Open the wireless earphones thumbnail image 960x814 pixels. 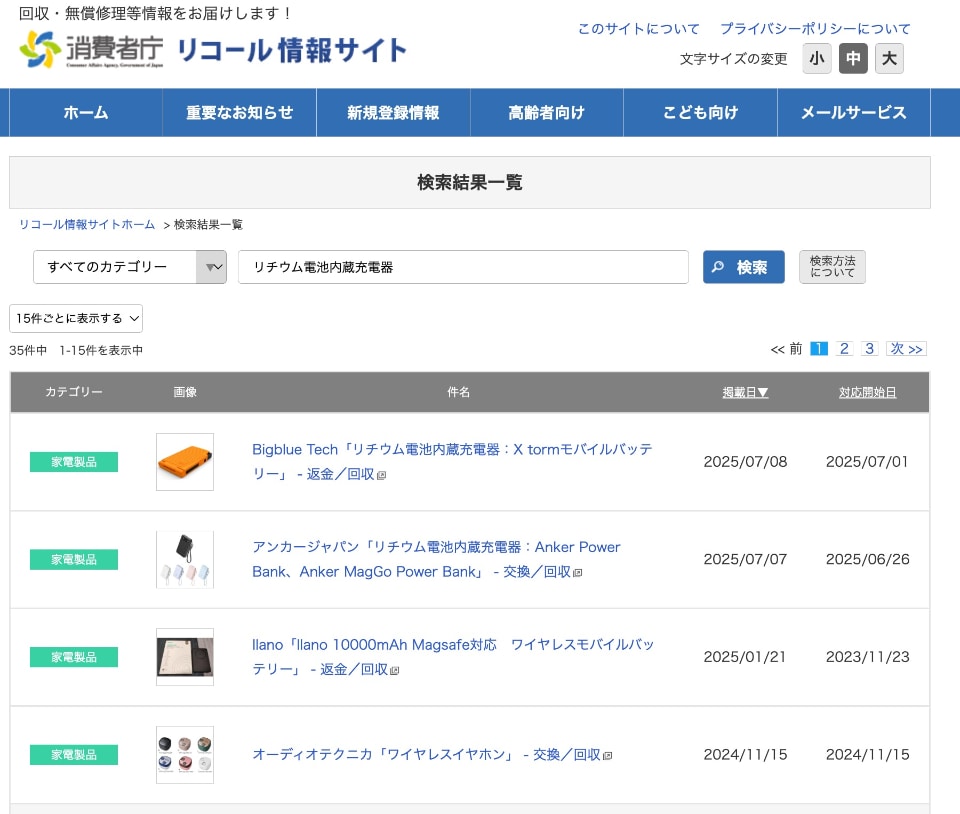pos(185,754)
